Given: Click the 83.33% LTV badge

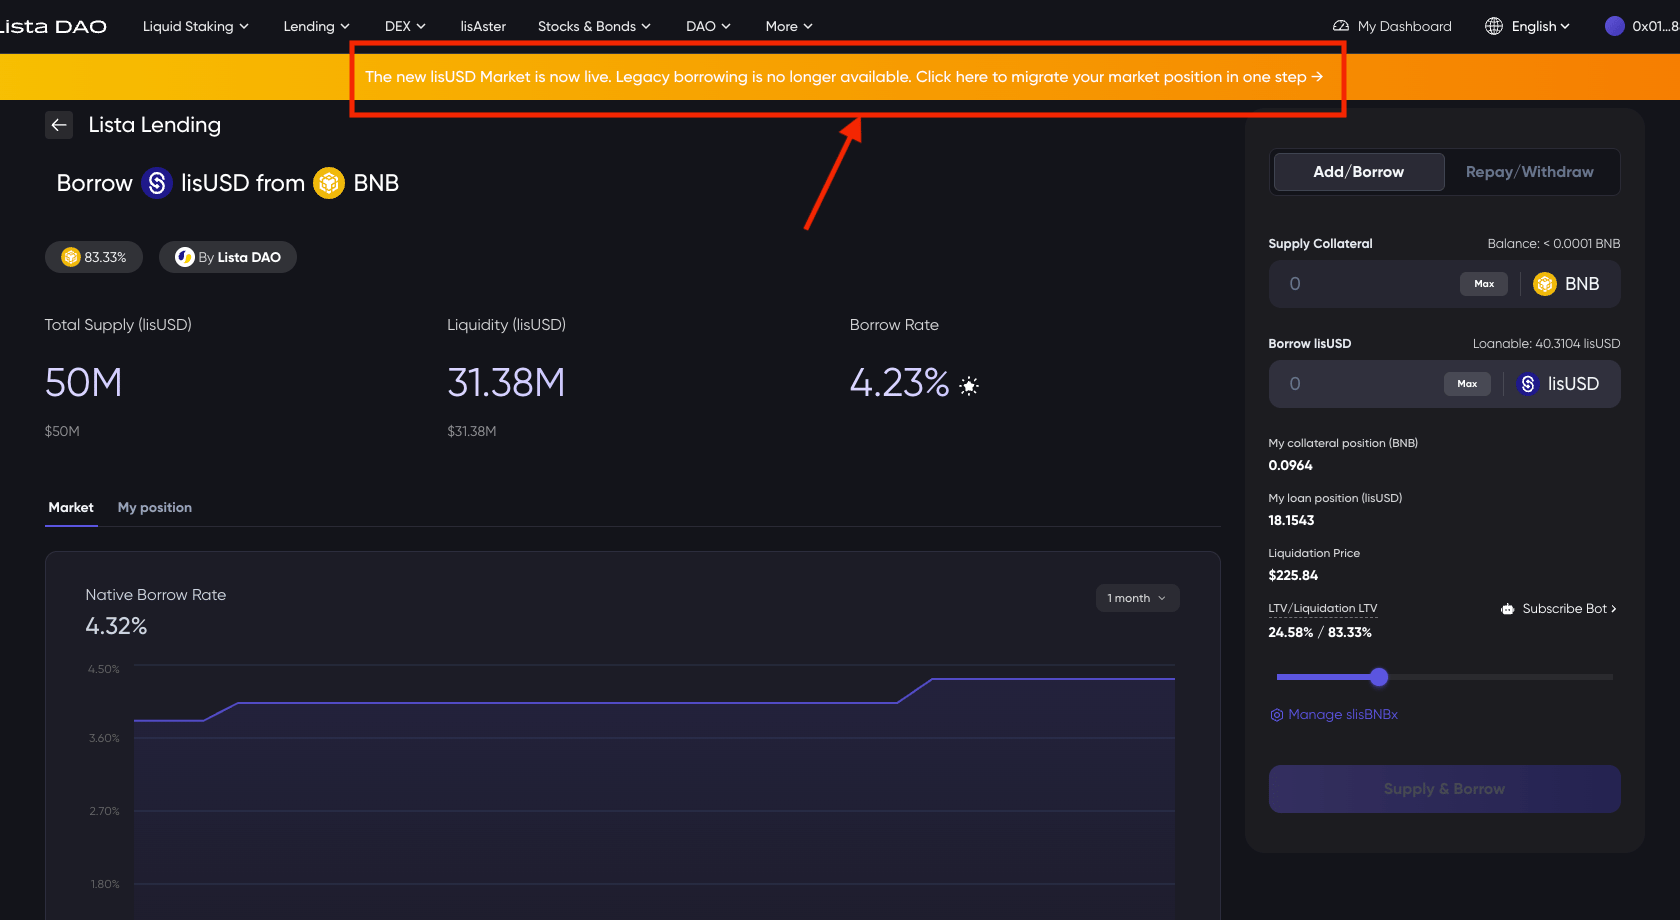Looking at the screenshot, I should point(94,257).
